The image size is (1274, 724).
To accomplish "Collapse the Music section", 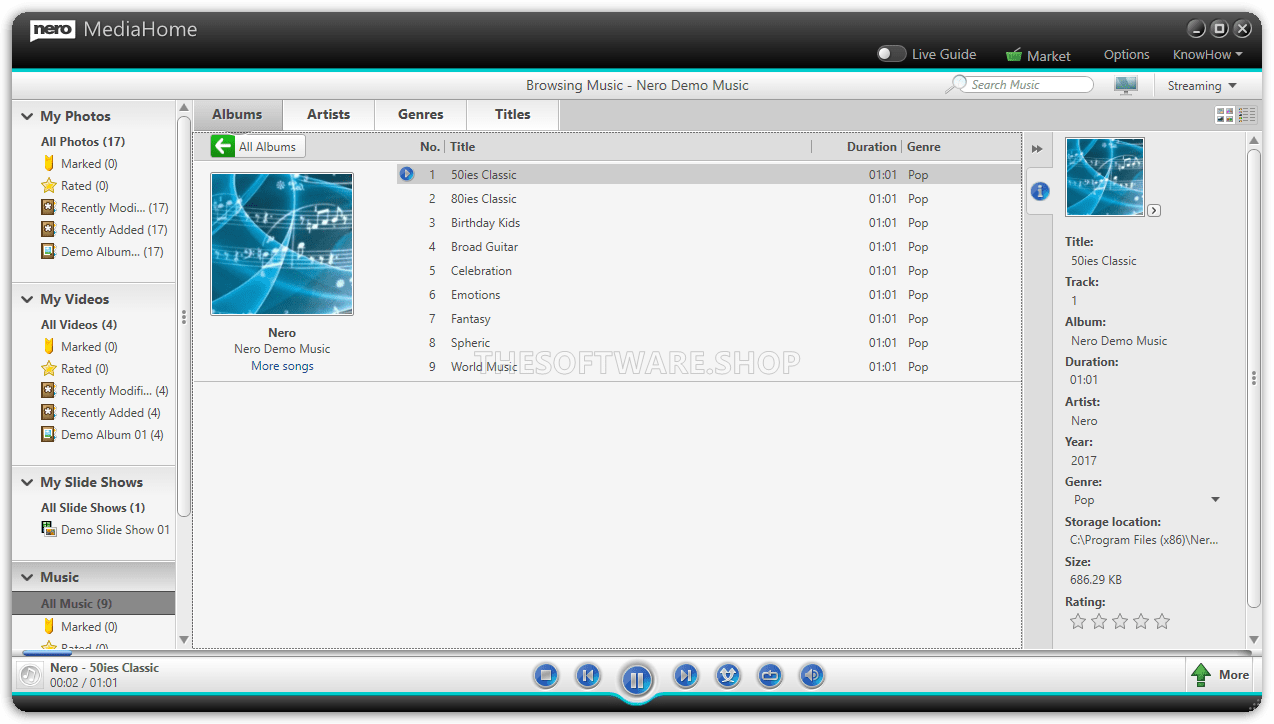I will coord(27,578).
